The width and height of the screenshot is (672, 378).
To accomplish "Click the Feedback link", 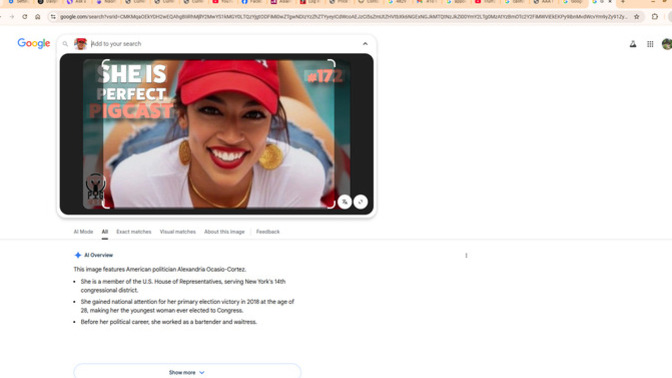I will click(268, 231).
